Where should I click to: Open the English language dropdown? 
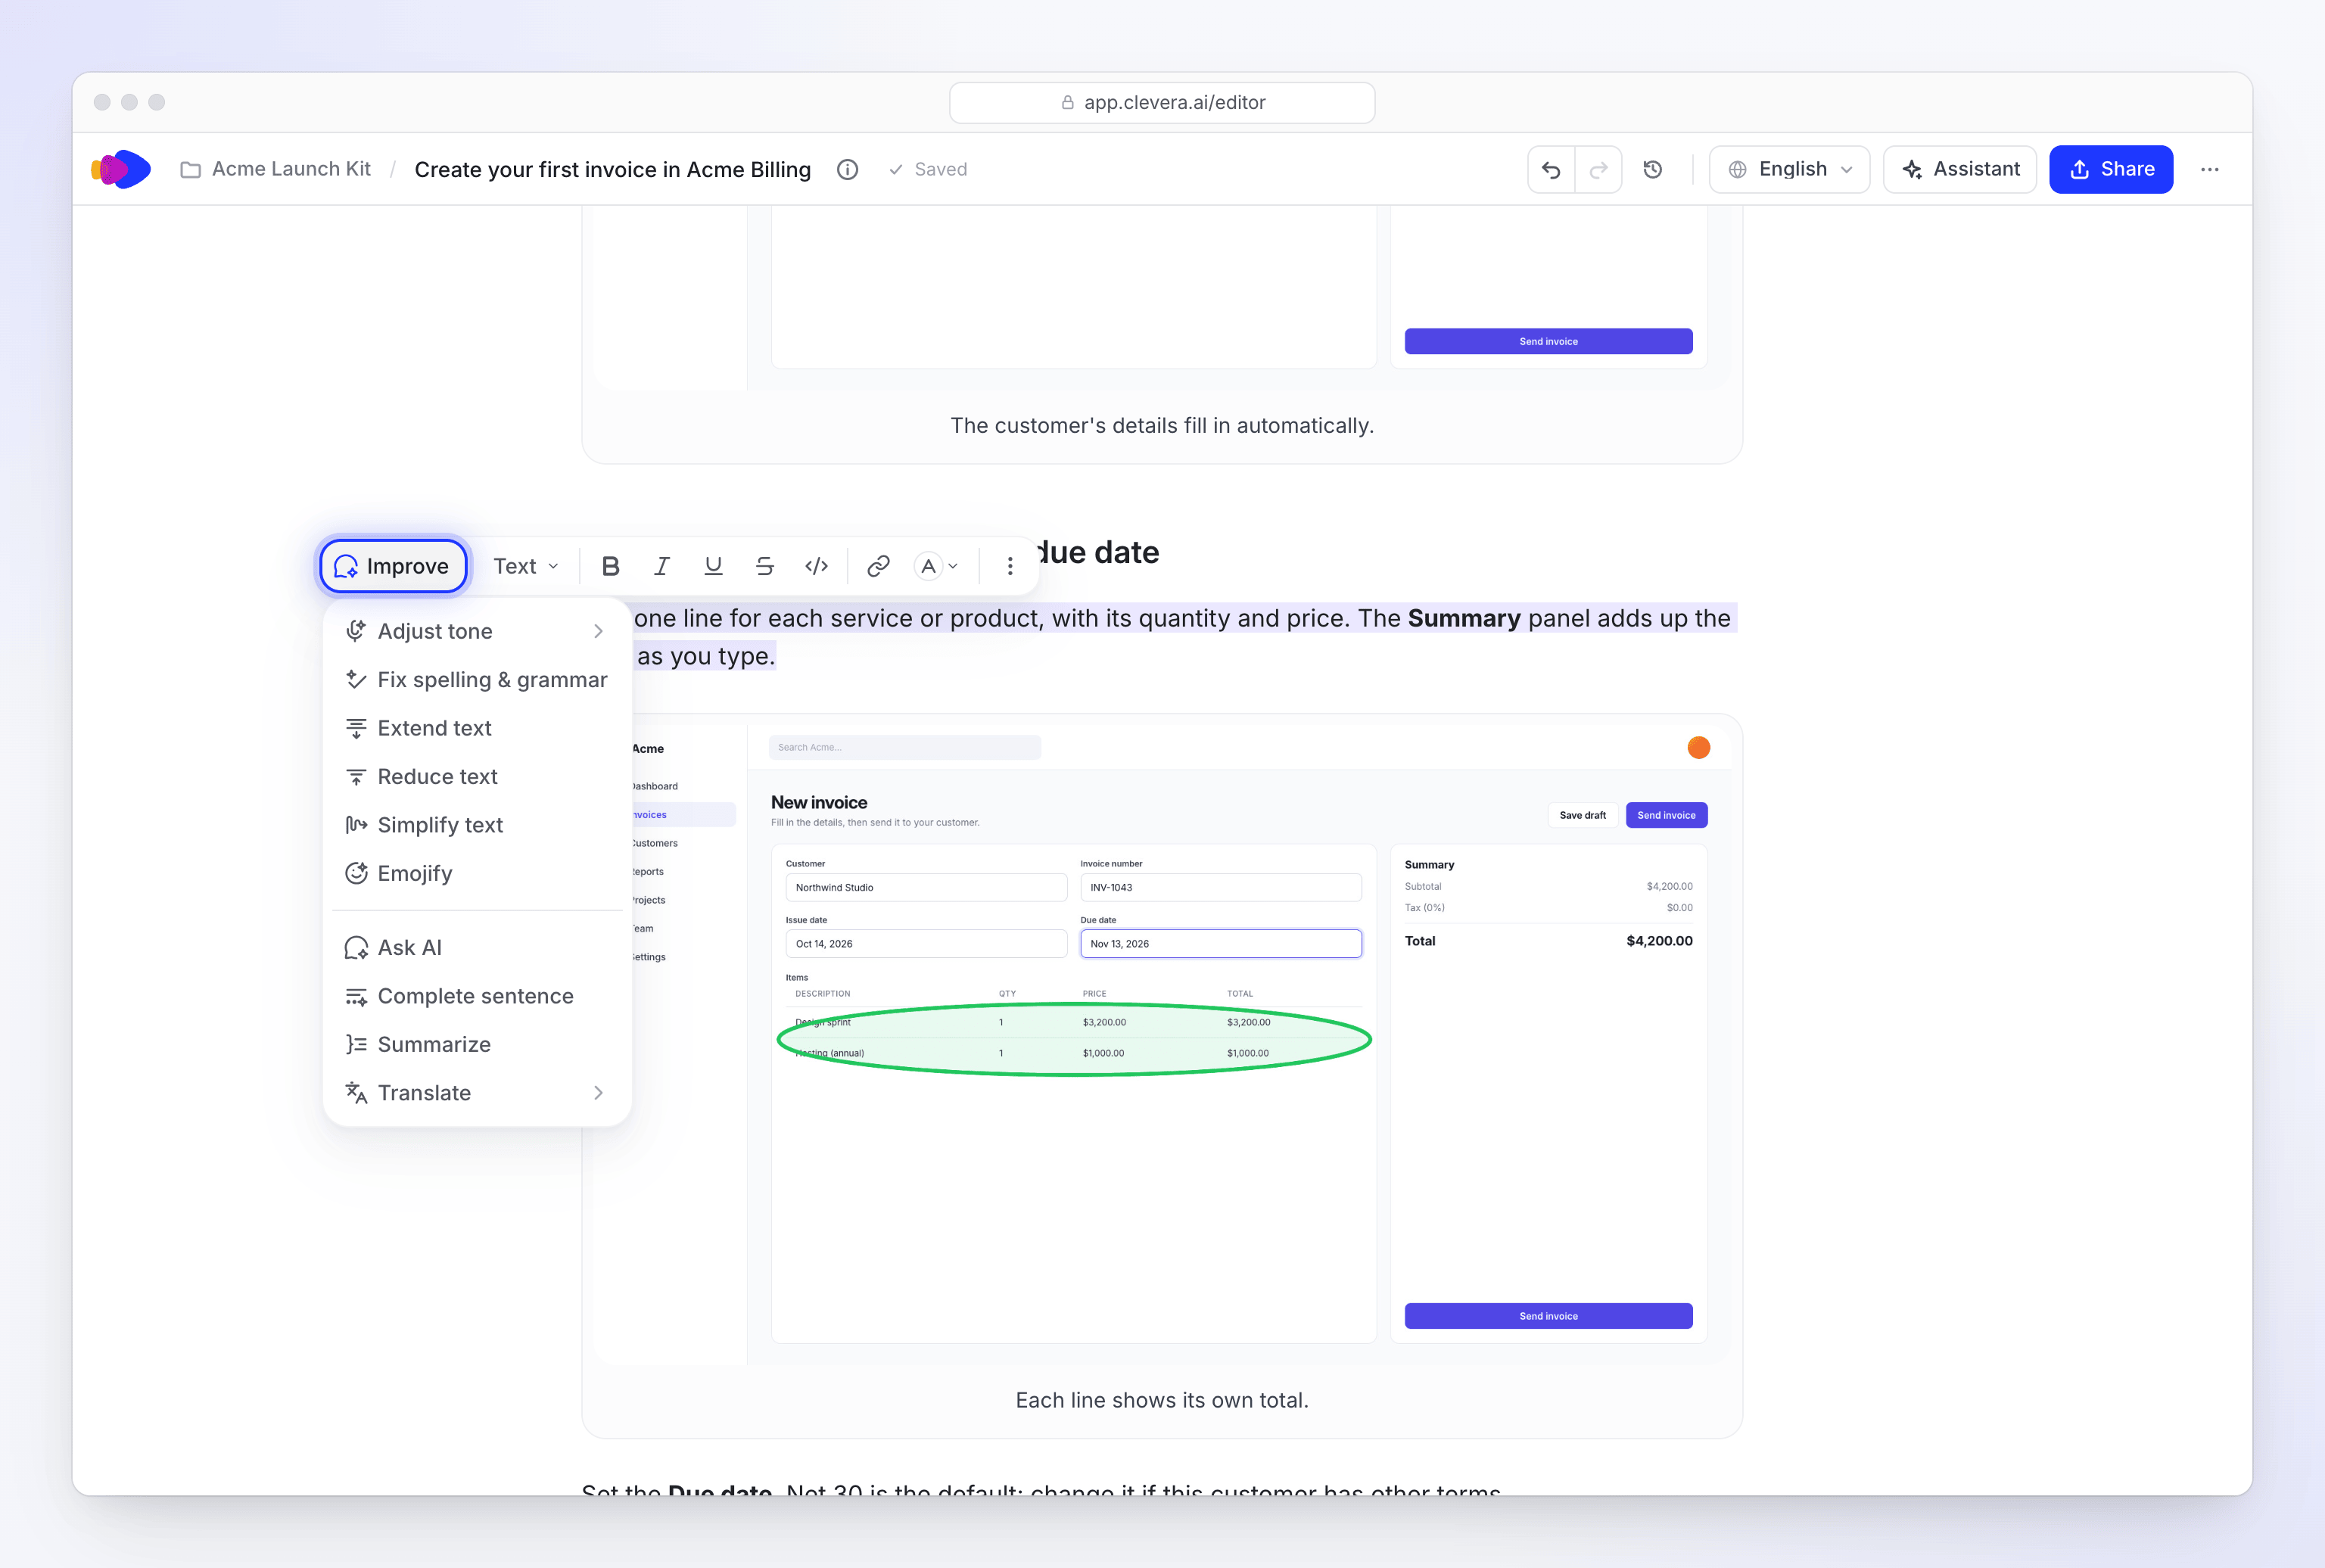tap(1789, 169)
